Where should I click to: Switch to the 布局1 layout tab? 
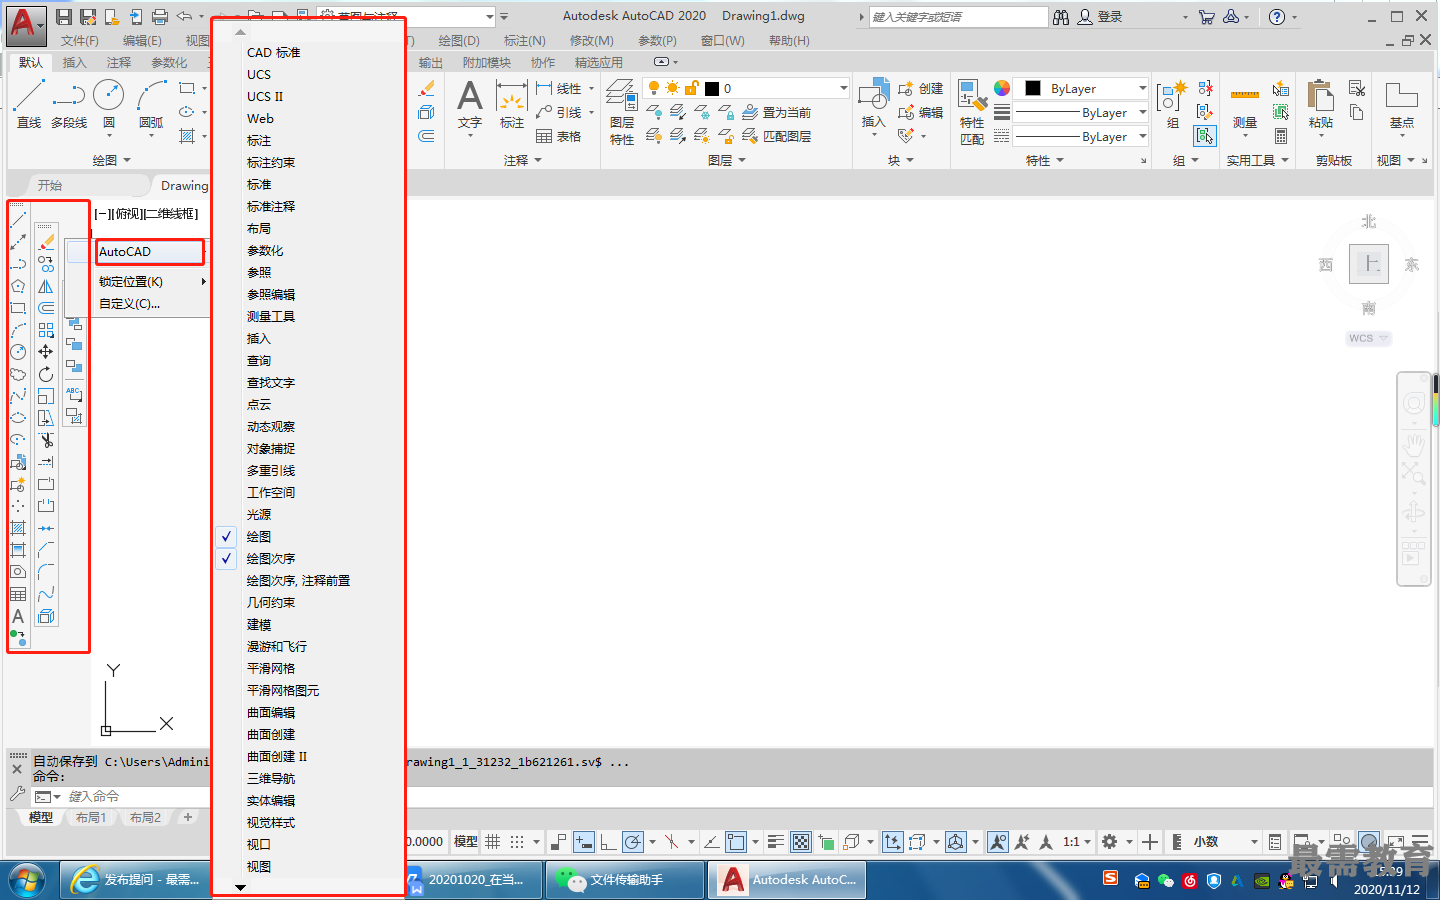(91, 818)
